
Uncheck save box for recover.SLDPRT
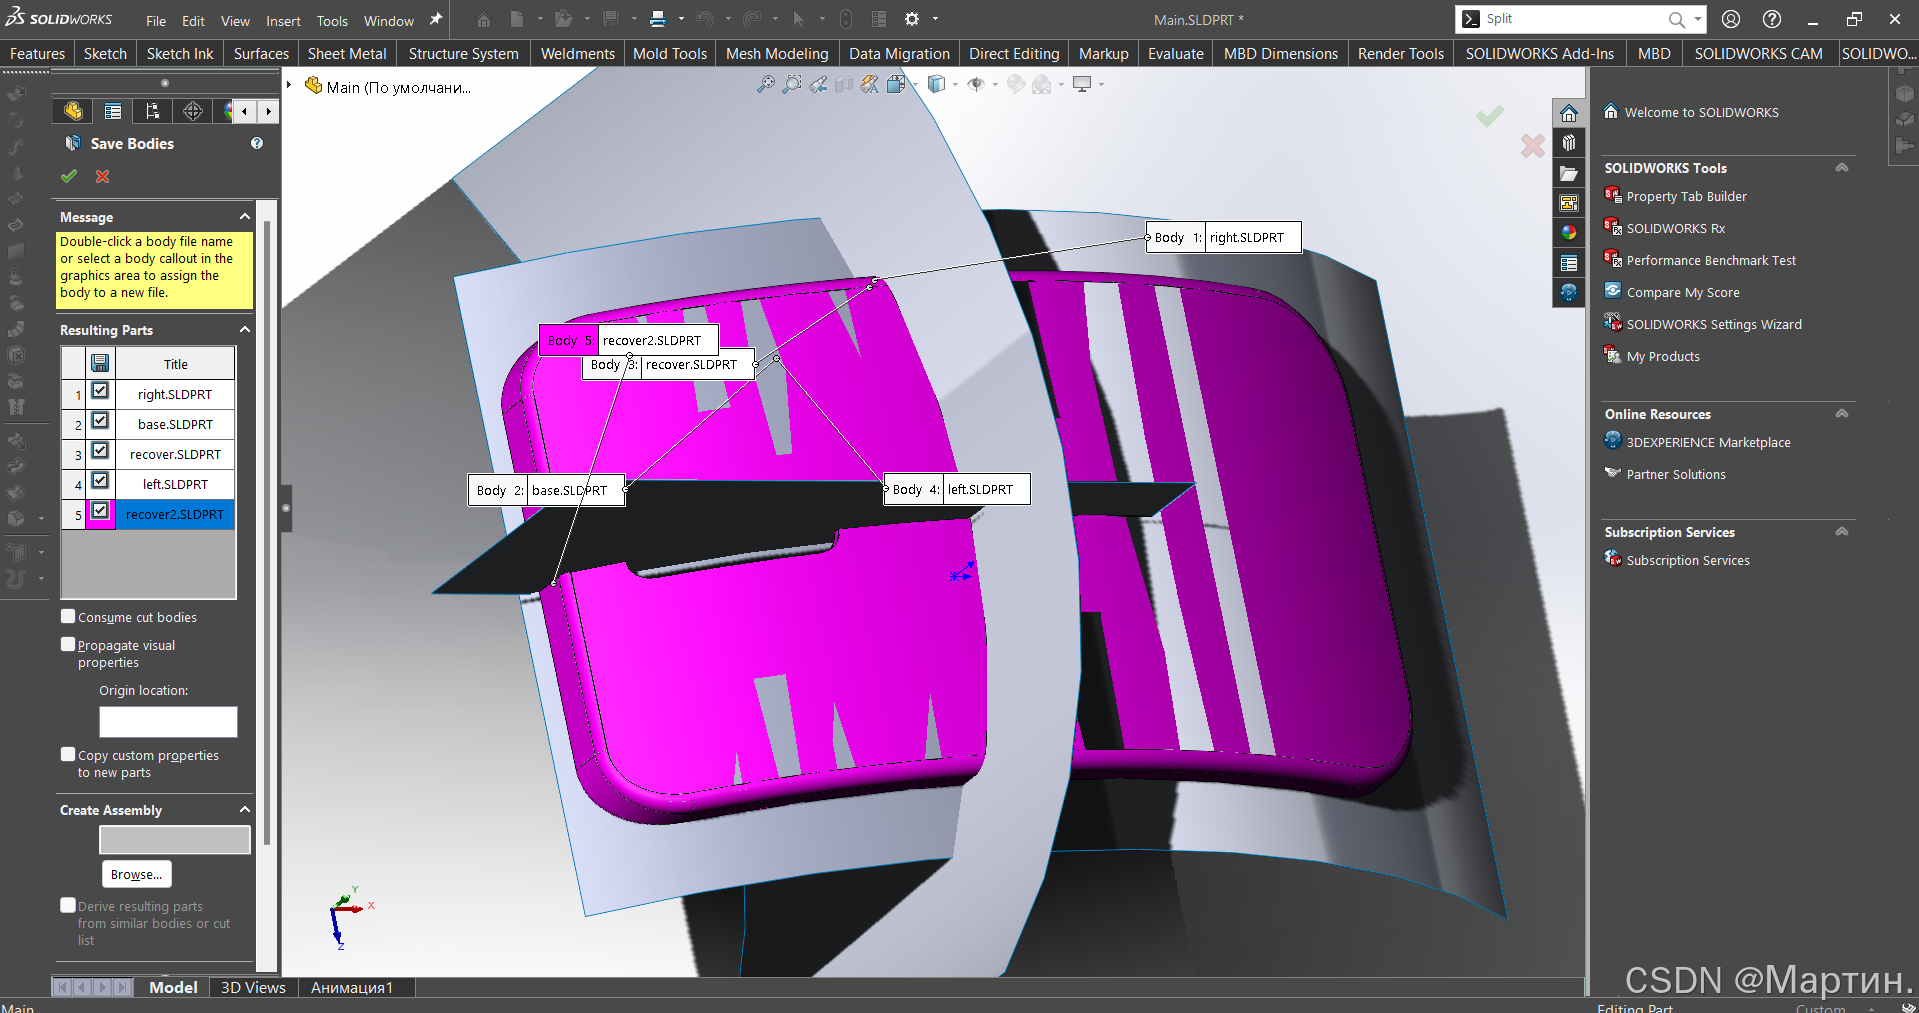pos(100,451)
